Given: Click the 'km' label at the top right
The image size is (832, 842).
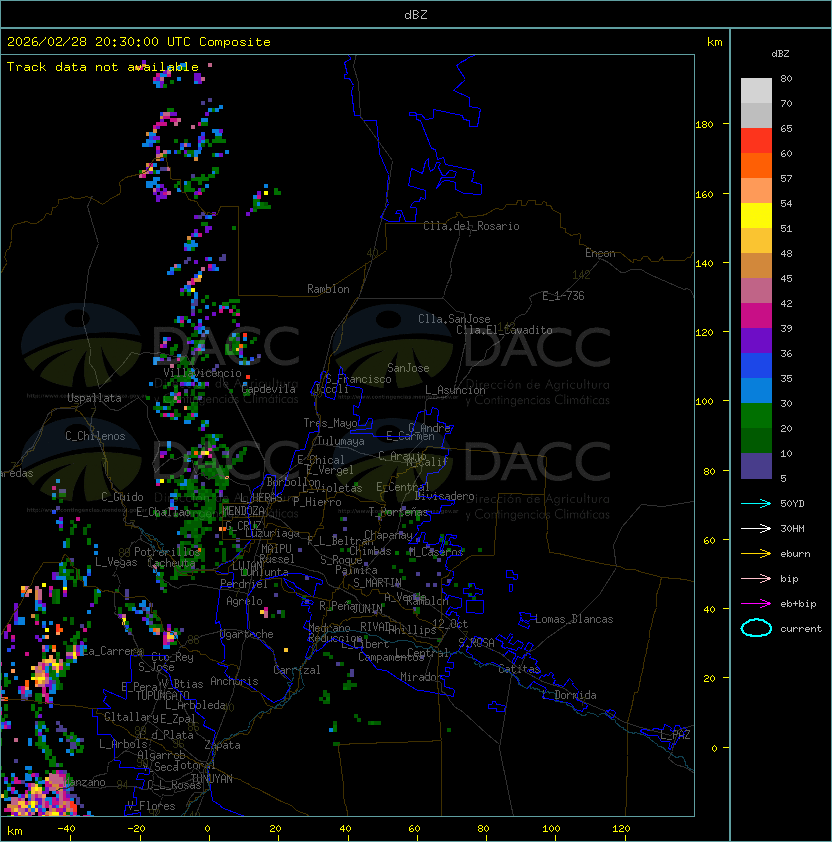Looking at the screenshot, I should tap(714, 42).
